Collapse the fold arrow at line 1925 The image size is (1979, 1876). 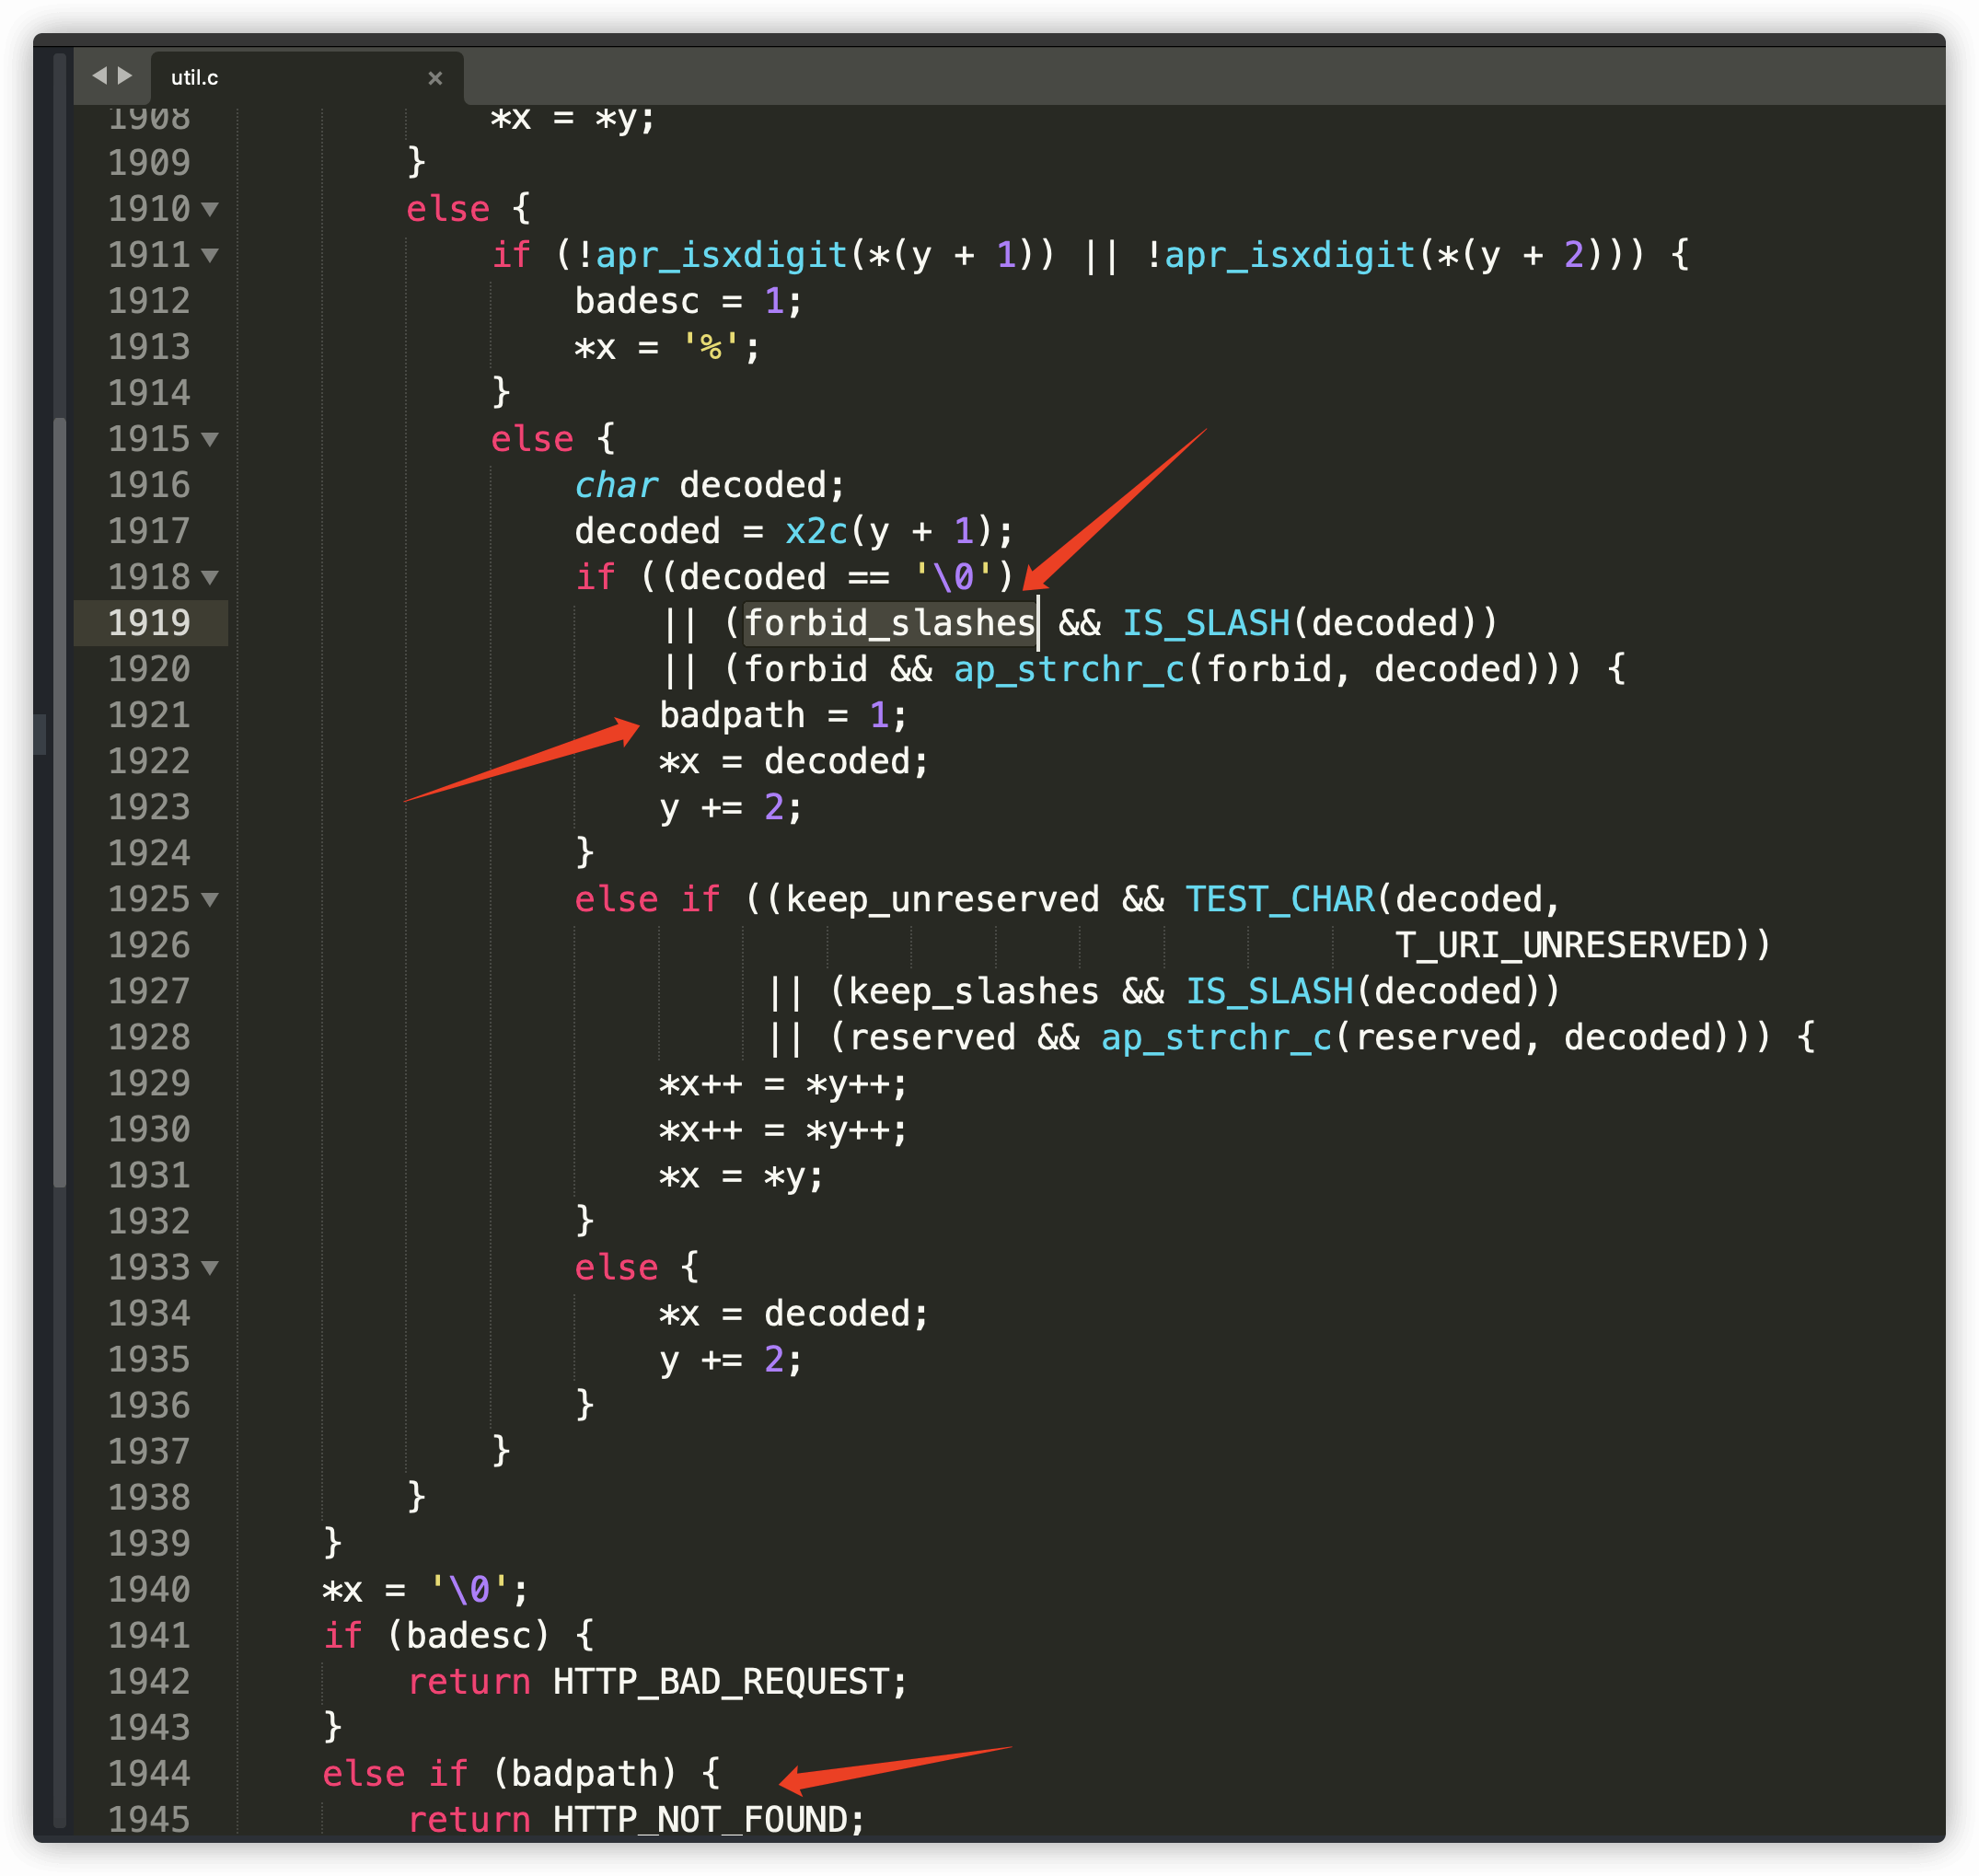[210, 899]
